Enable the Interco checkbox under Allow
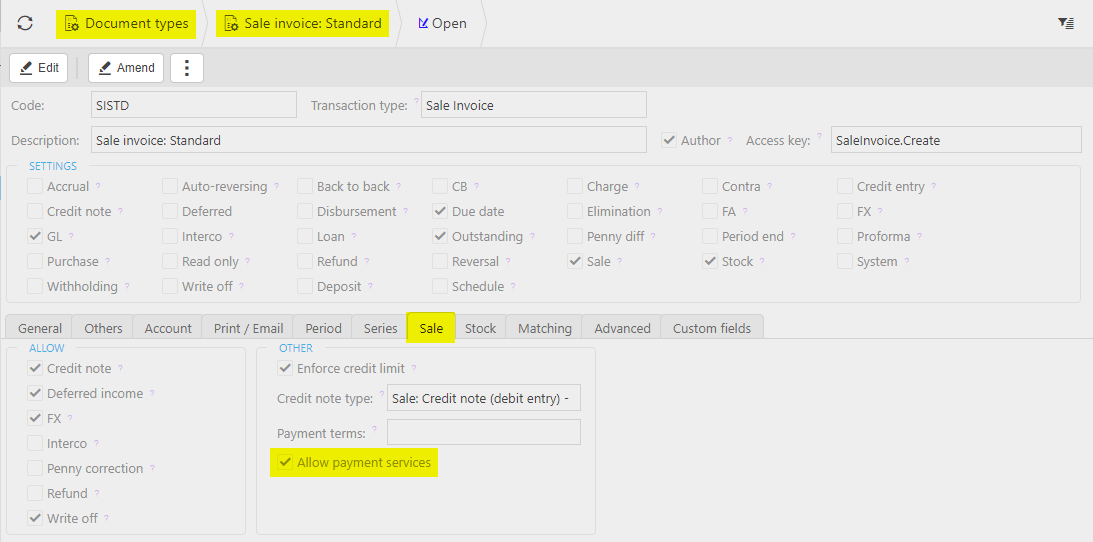Screen dimensions: 1093x542 [35, 444]
